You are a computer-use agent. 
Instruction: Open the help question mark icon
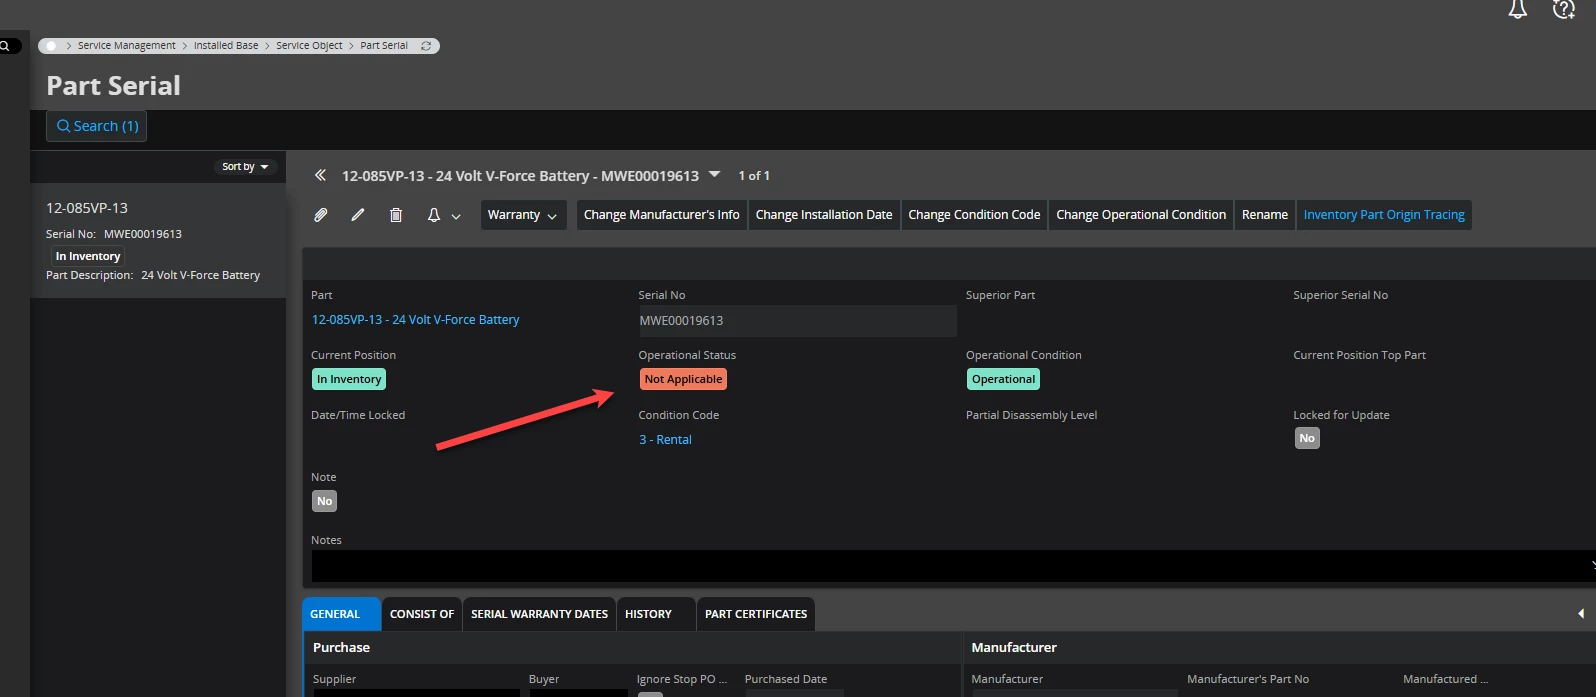1563,10
